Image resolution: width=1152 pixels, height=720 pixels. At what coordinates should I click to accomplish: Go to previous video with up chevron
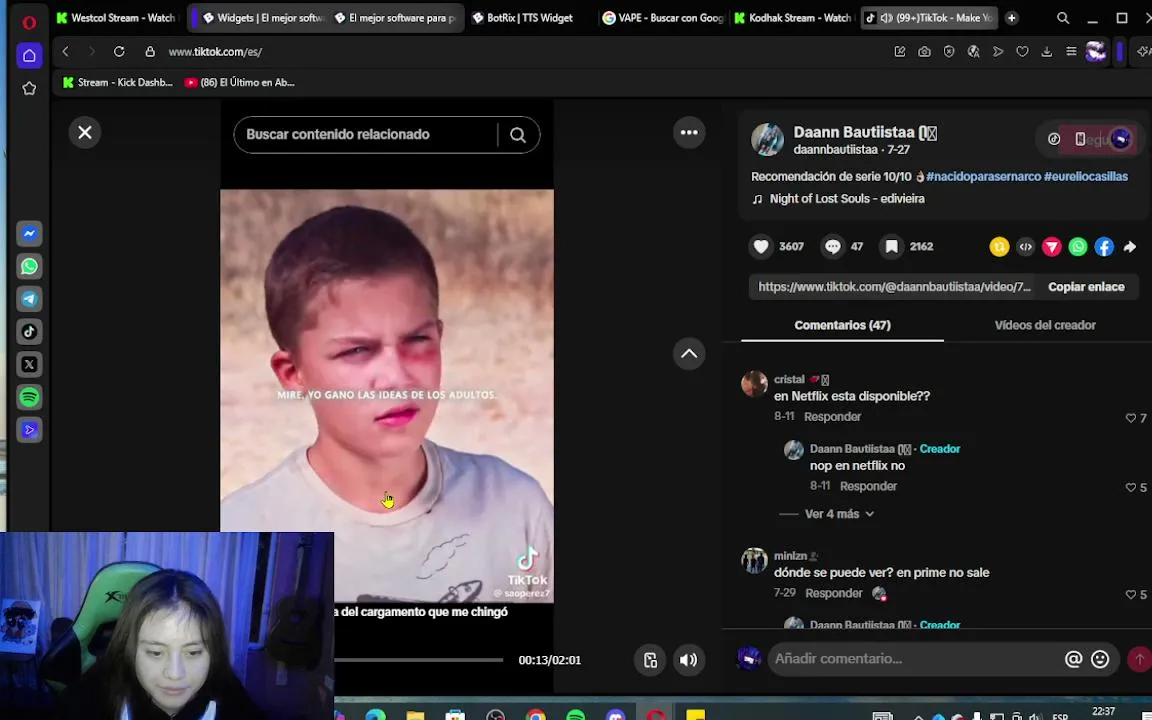pos(689,354)
